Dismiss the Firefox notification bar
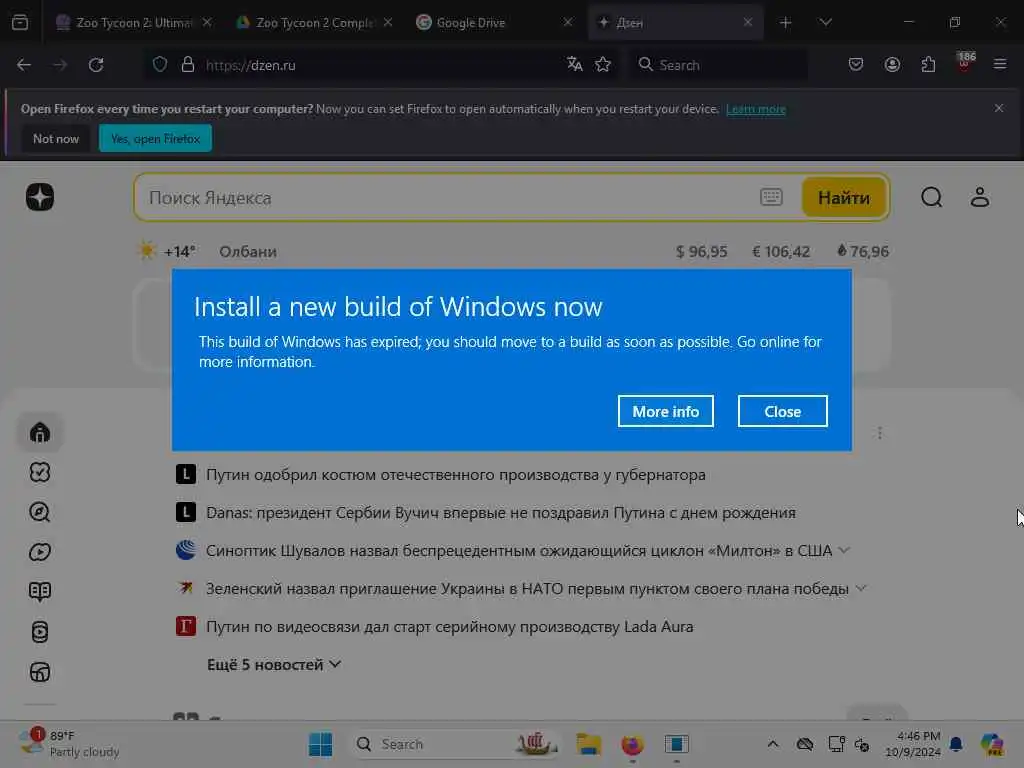1024x768 pixels. coord(999,108)
